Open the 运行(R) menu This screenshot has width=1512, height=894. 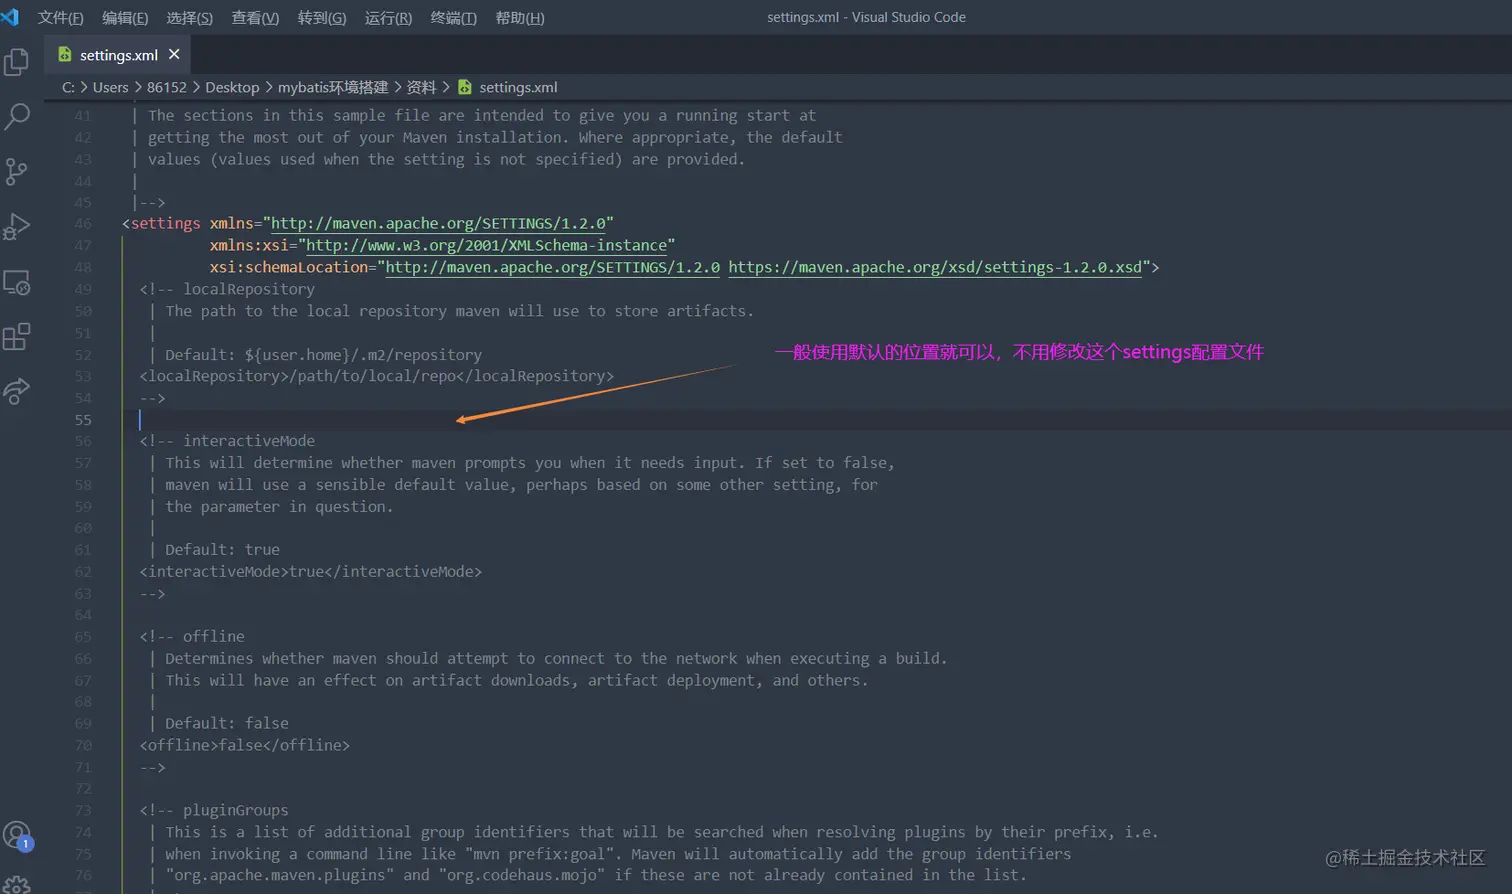pyautogui.click(x=389, y=18)
